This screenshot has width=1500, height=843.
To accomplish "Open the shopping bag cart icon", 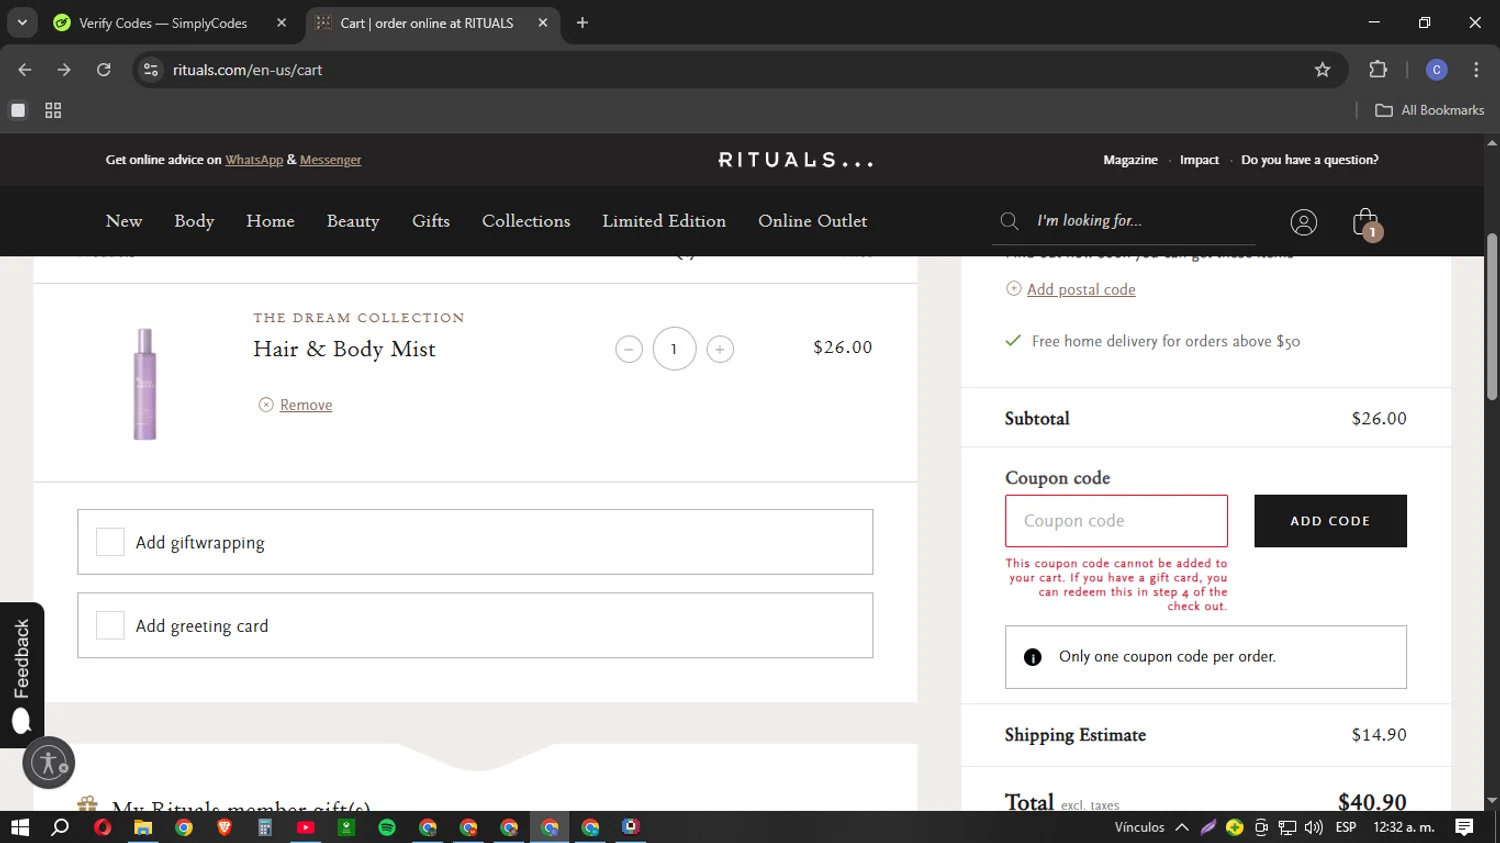I will (1366, 222).
